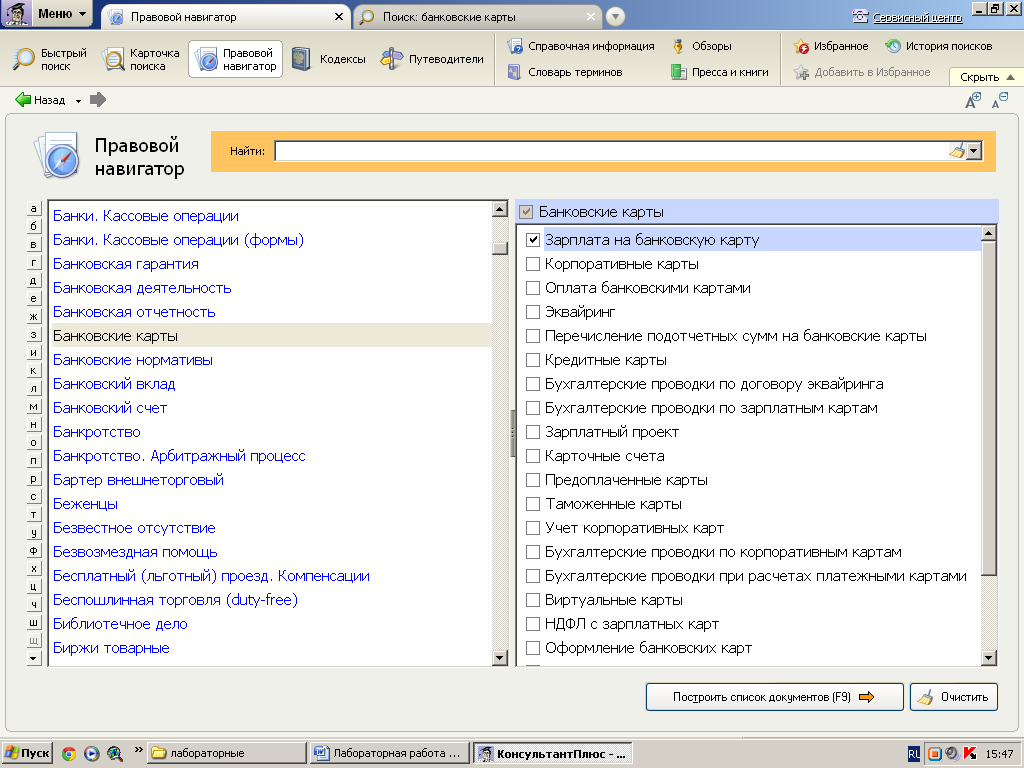Close Правовой навигатор tab
The image size is (1024, 768).
[338, 17]
